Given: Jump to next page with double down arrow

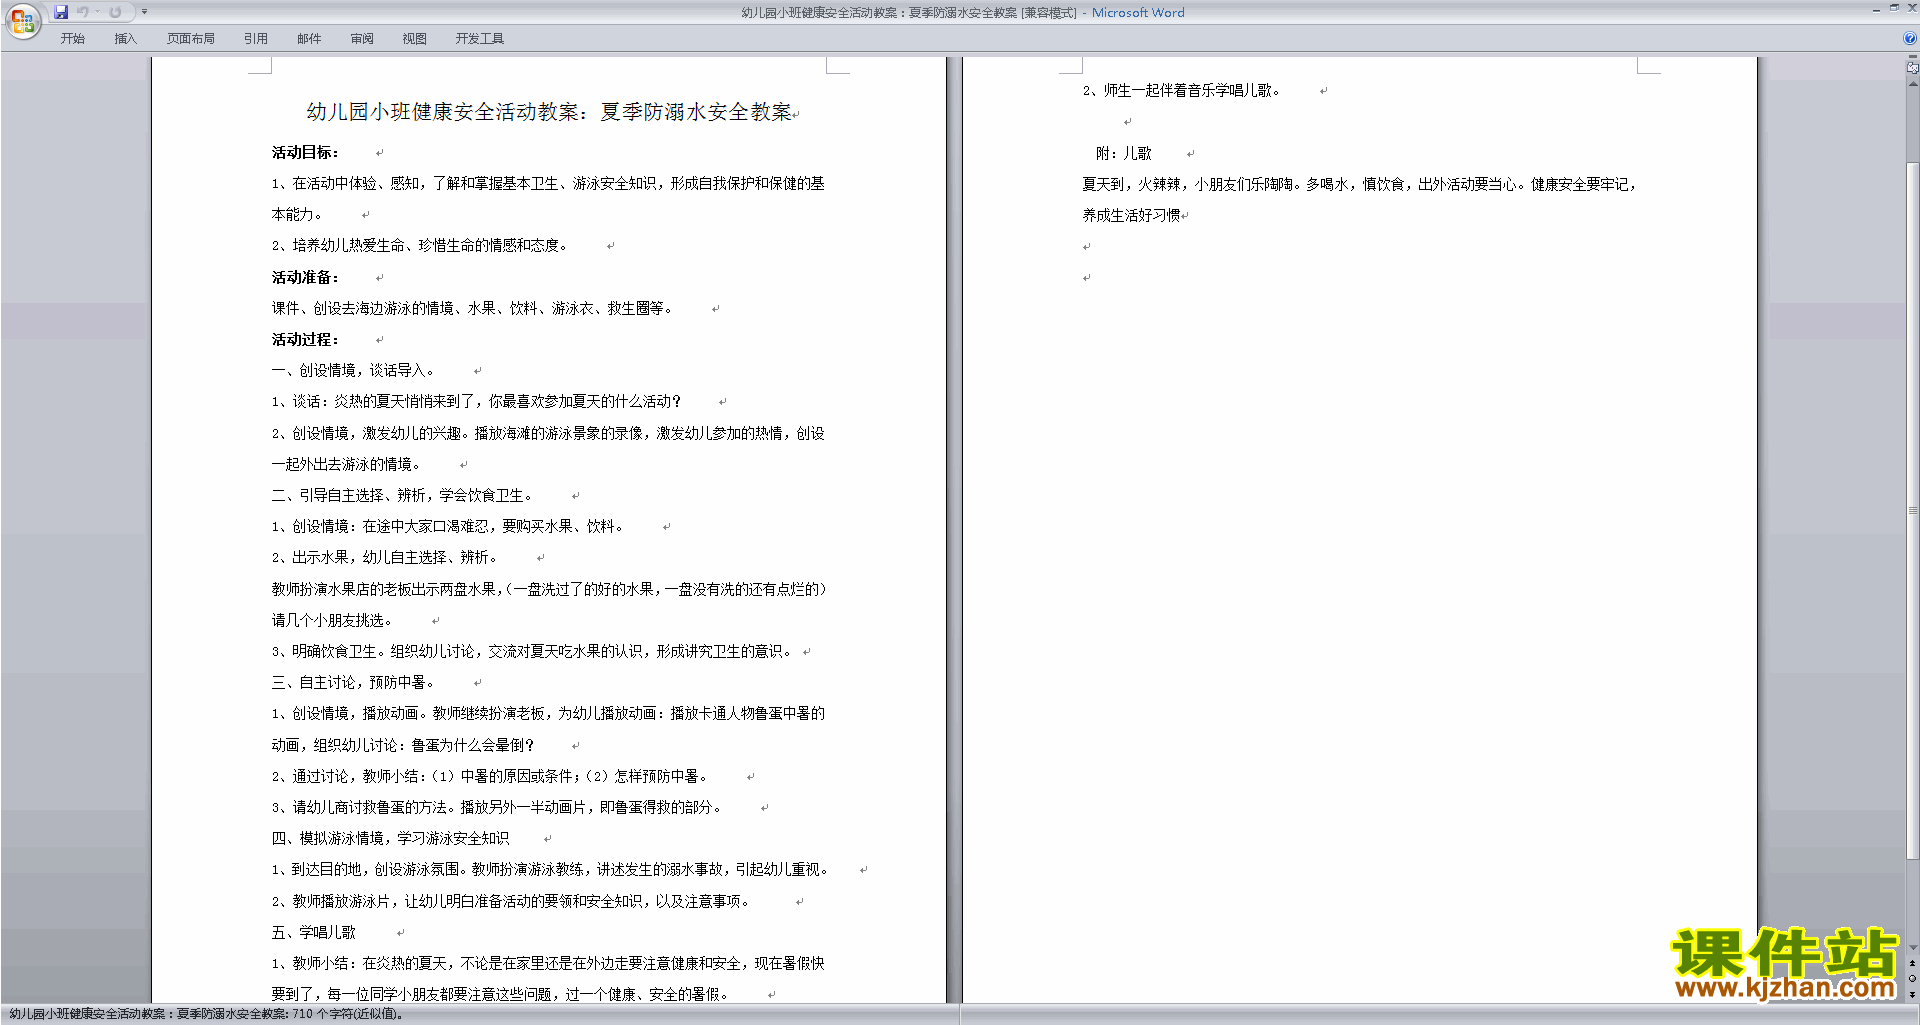Looking at the screenshot, I should 1912,994.
